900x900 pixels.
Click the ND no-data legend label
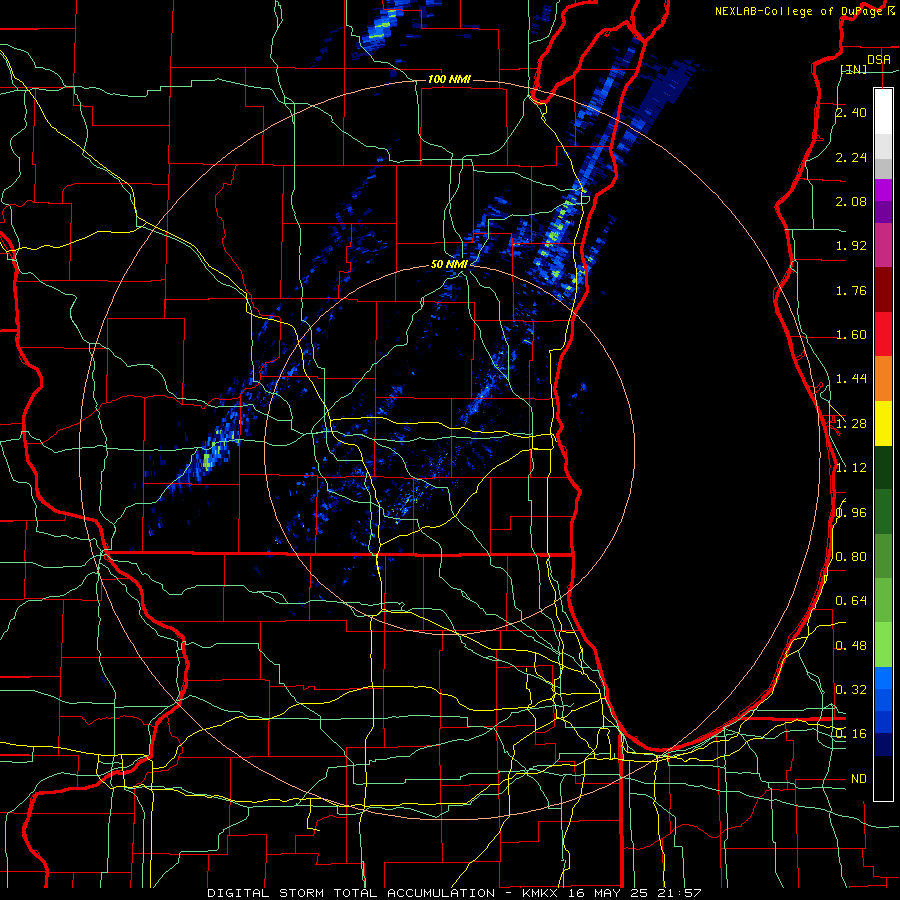point(859,779)
